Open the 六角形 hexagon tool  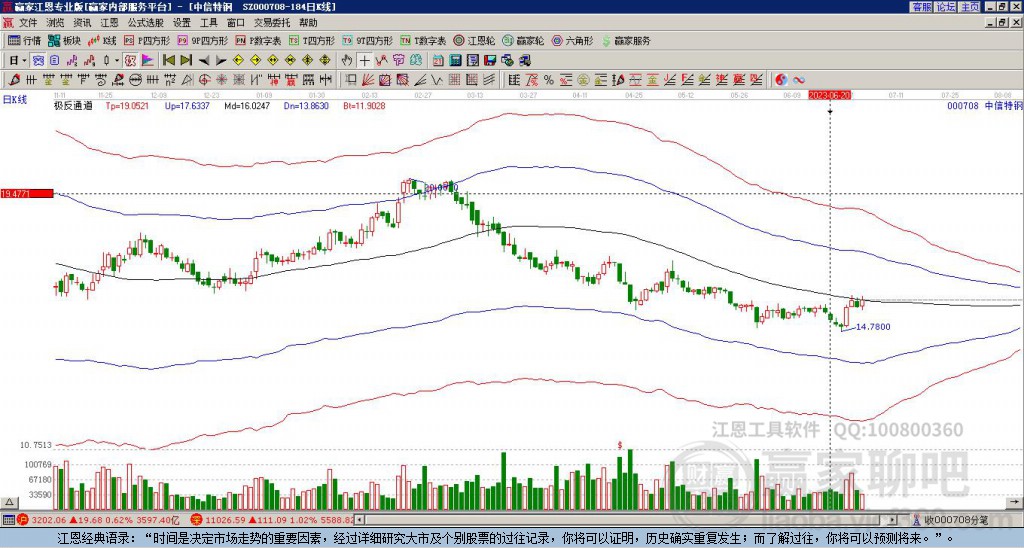click(572, 40)
